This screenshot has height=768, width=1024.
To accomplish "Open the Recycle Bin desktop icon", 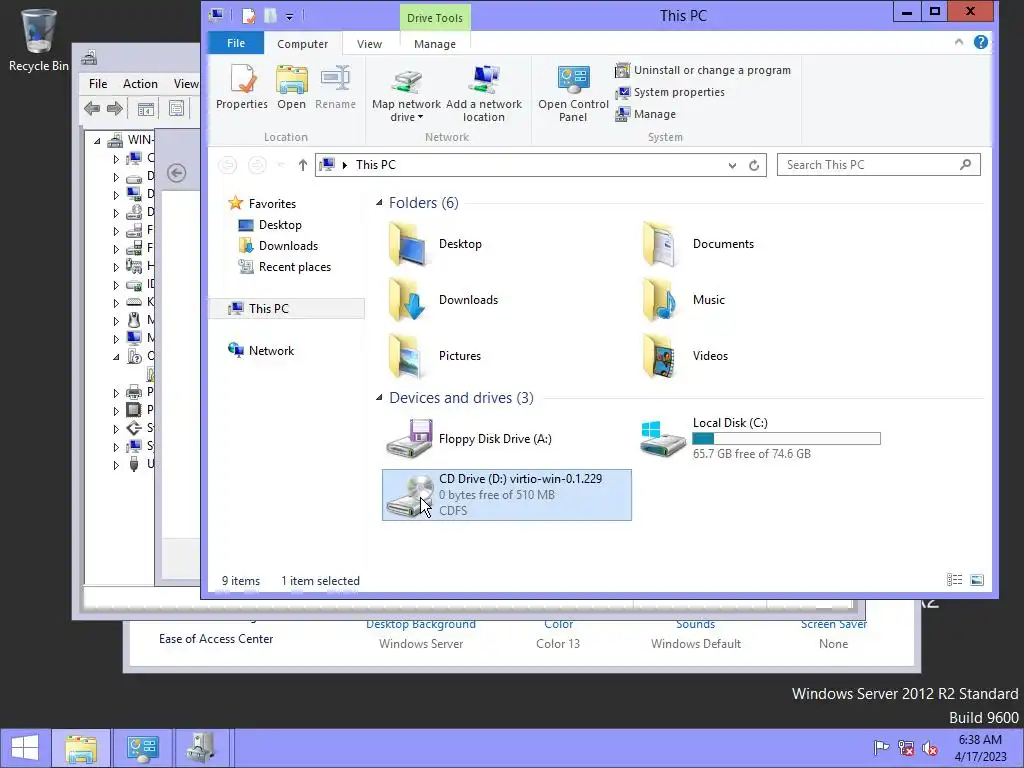I will pyautogui.click(x=38, y=39).
